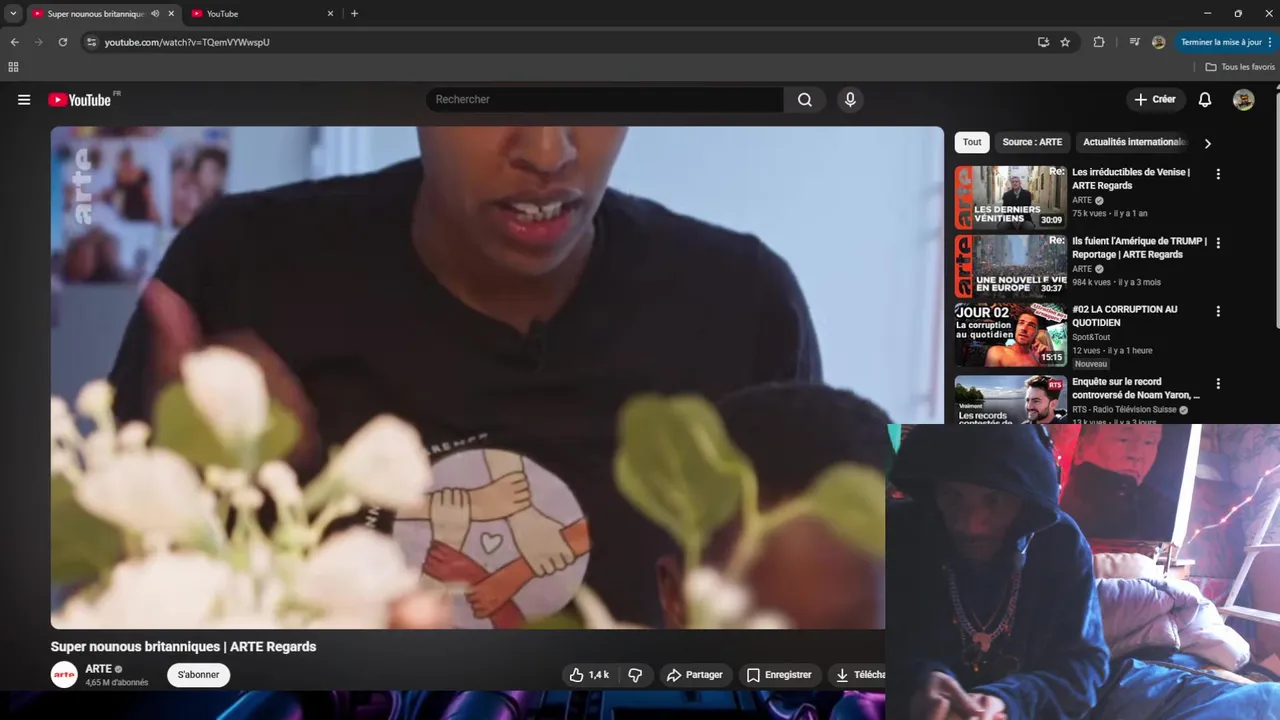Open the Créer button
The width and height of the screenshot is (1280, 720).
coord(1155,100)
